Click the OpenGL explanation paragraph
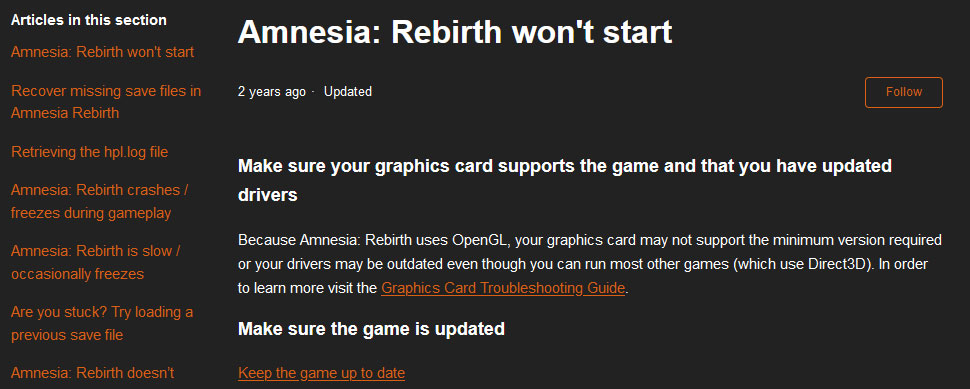Image resolution: width=970 pixels, height=389 pixels. pos(590,264)
